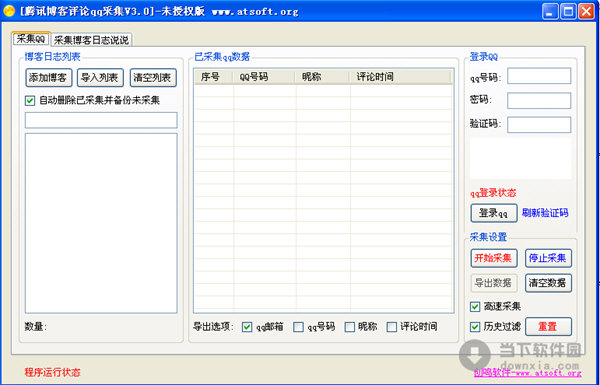Focus the 验证码 captcha field
Viewport: 600px width, 385px height.
pyautogui.click(x=539, y=125)
